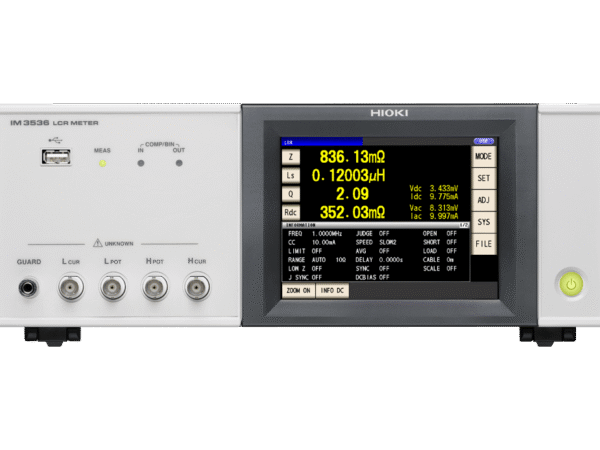Click the USB port on front panel
The image size is (600, 450).
[56, 157]
